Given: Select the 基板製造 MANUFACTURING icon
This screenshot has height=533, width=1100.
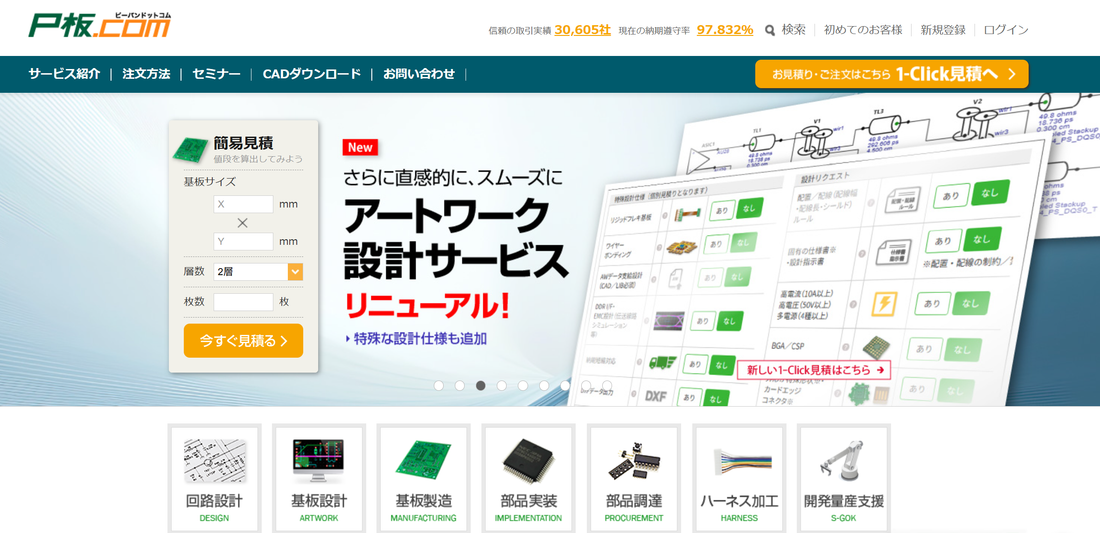Looking at the screenshot, I should tap(423, 478).
